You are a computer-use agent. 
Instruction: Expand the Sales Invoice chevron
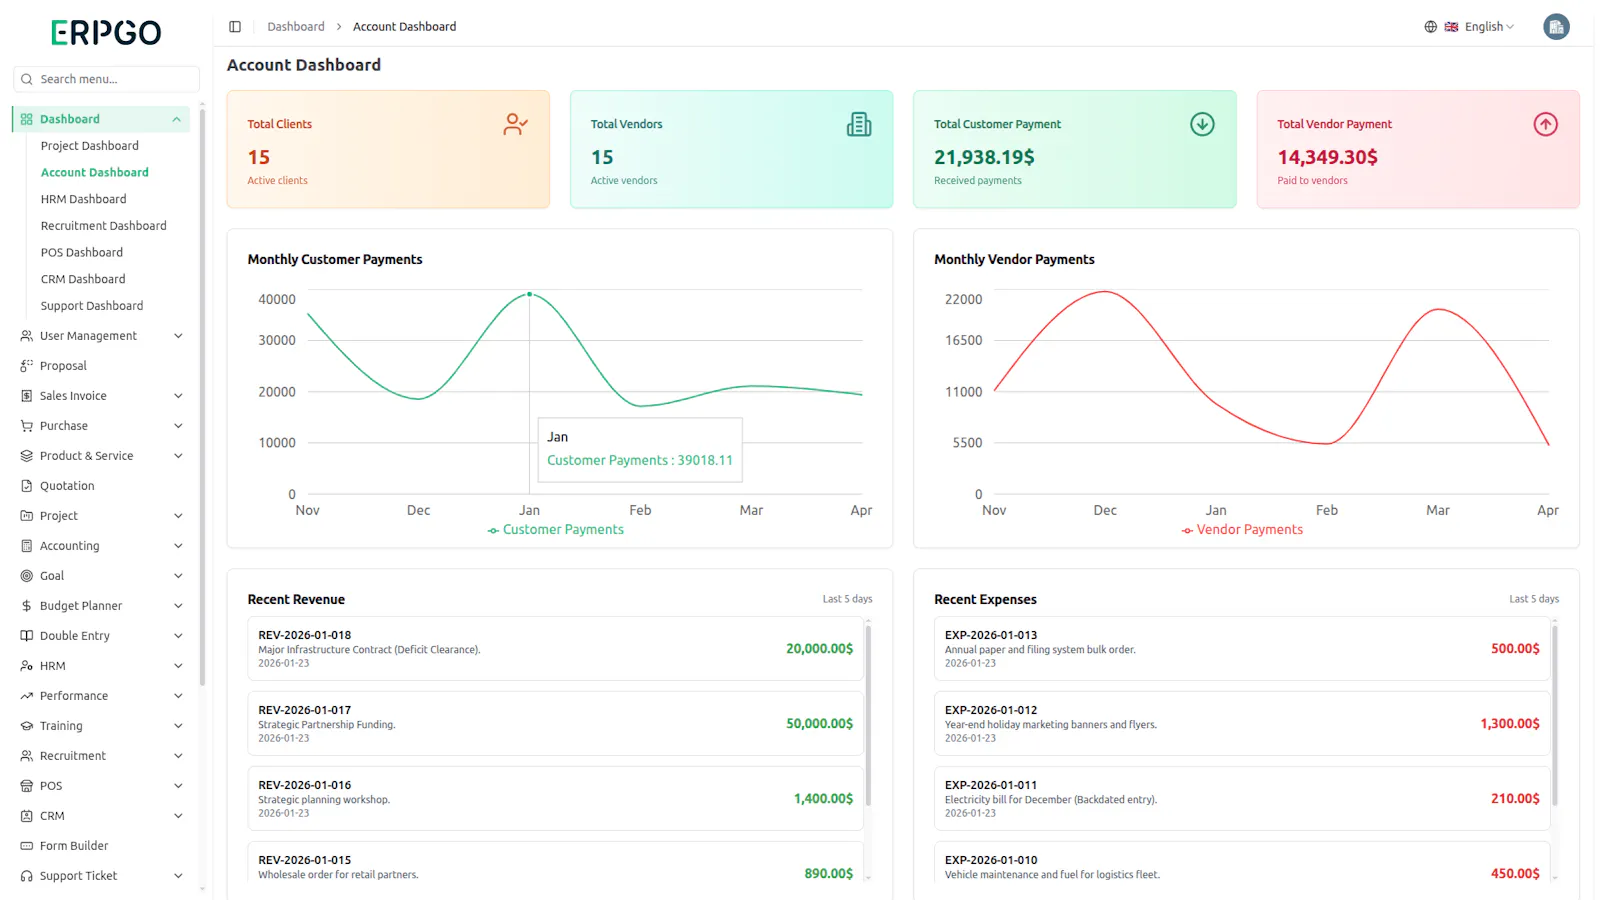coord(178,396)
